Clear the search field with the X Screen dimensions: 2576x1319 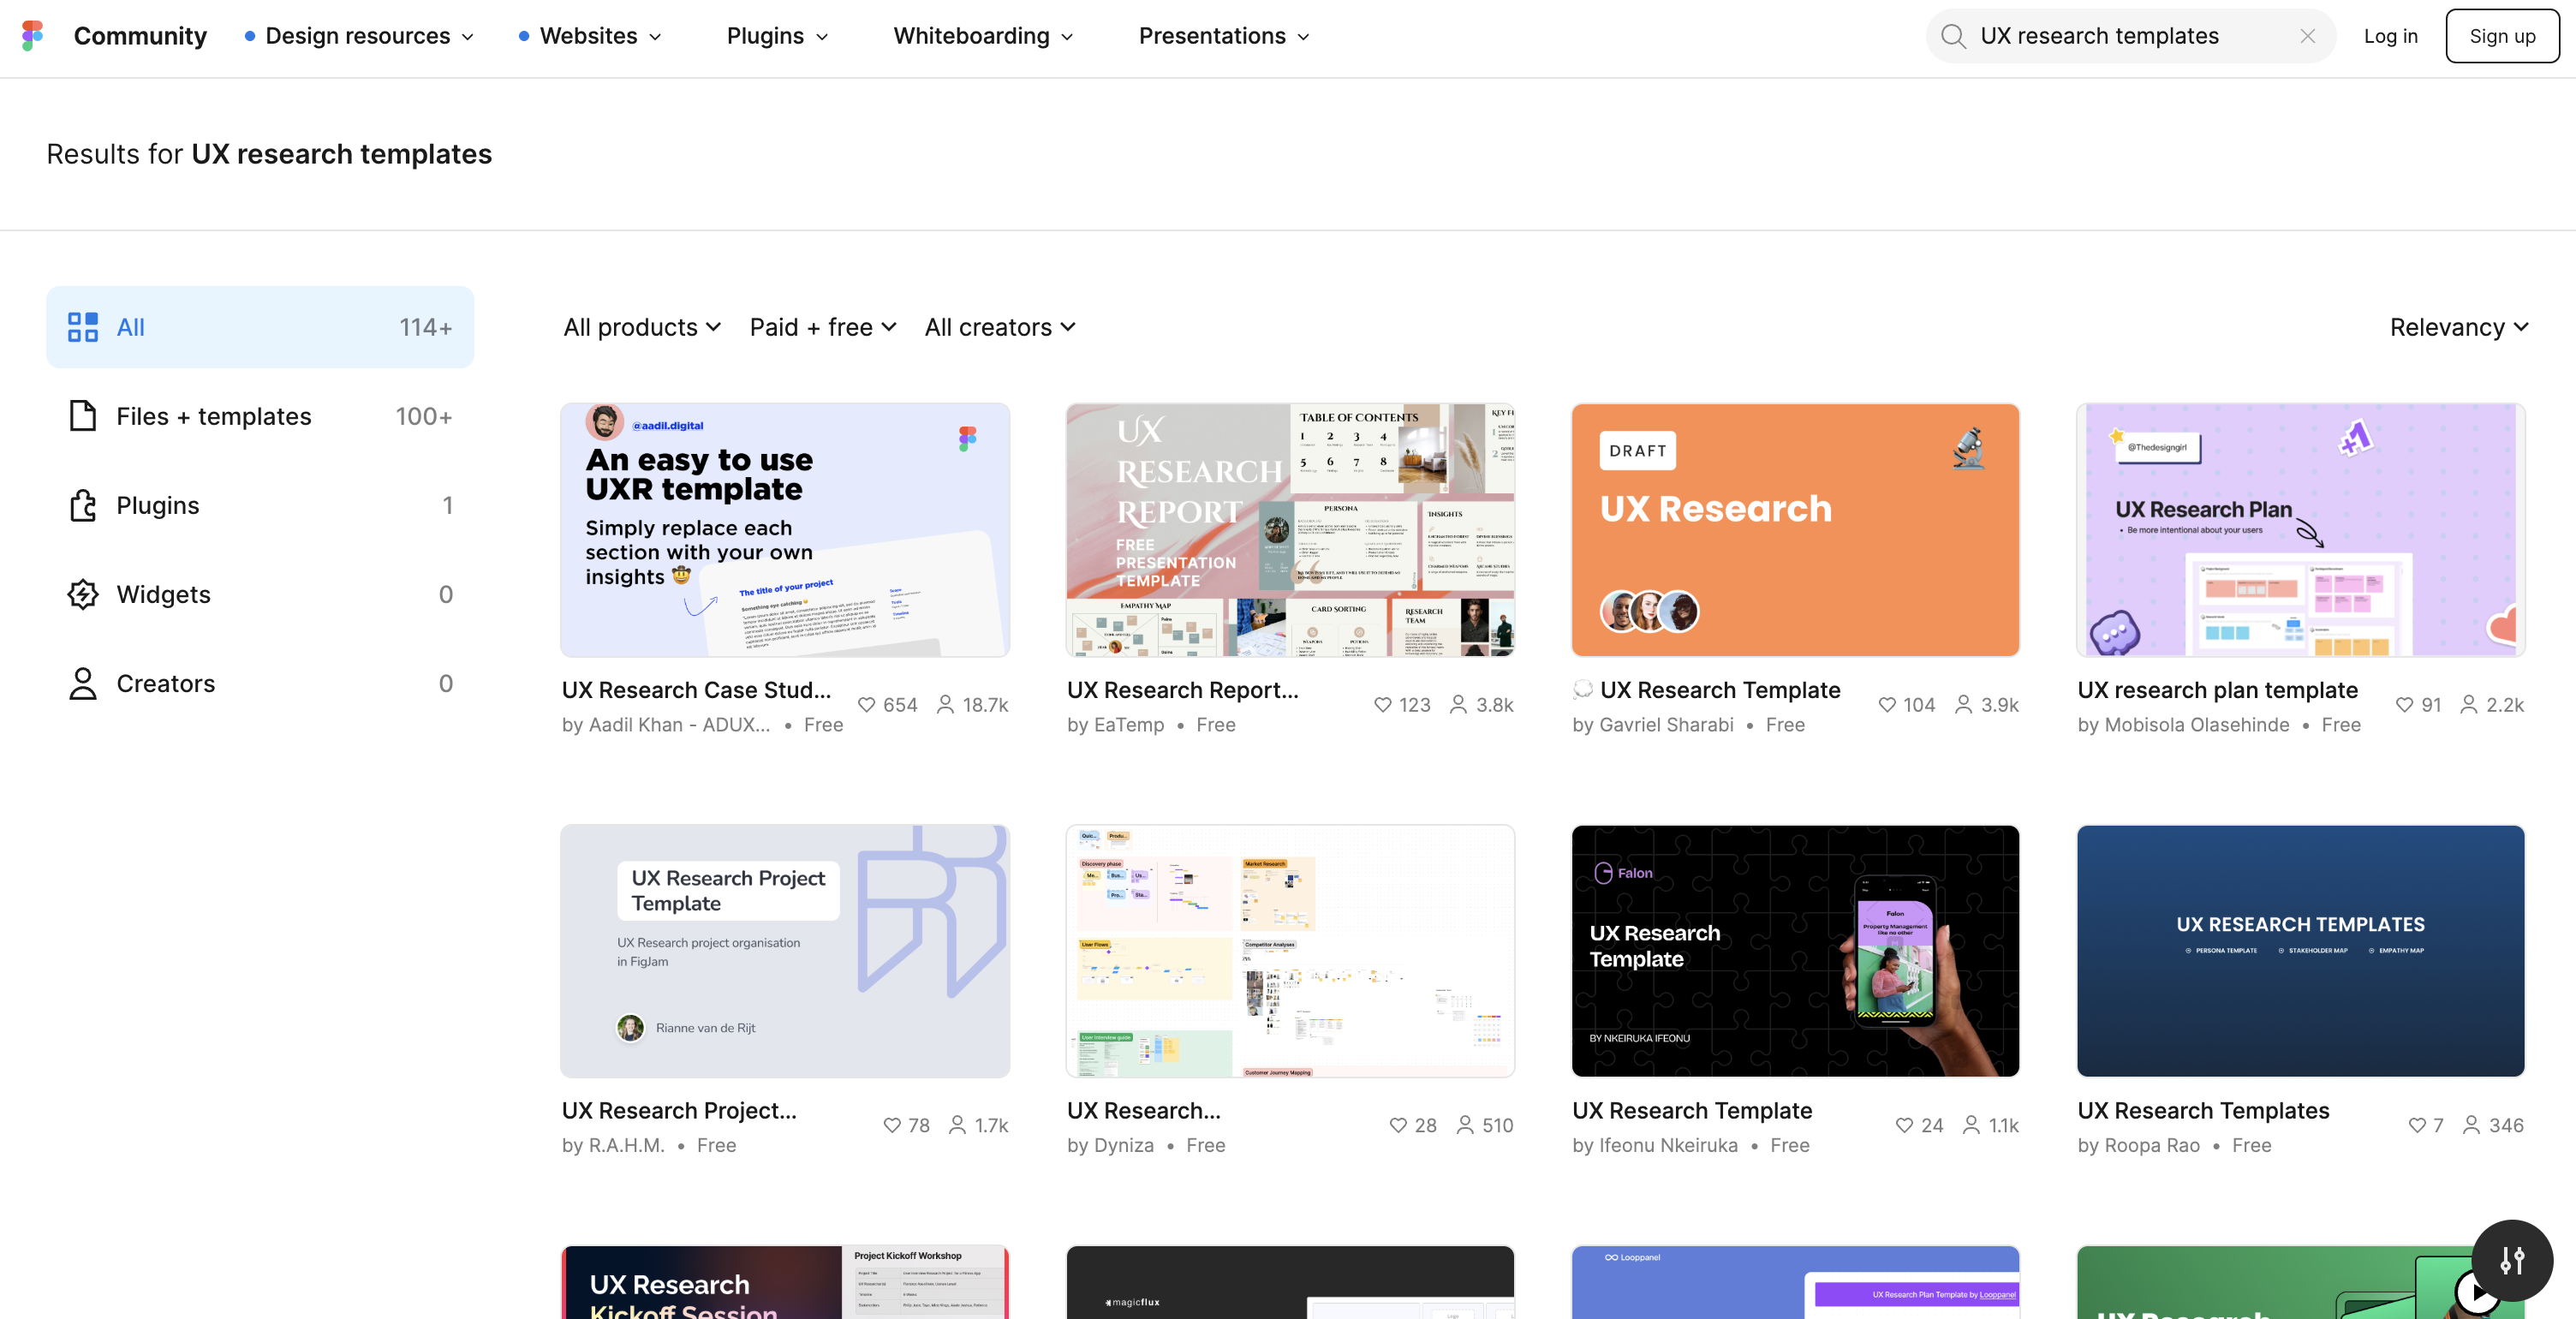2308,36
